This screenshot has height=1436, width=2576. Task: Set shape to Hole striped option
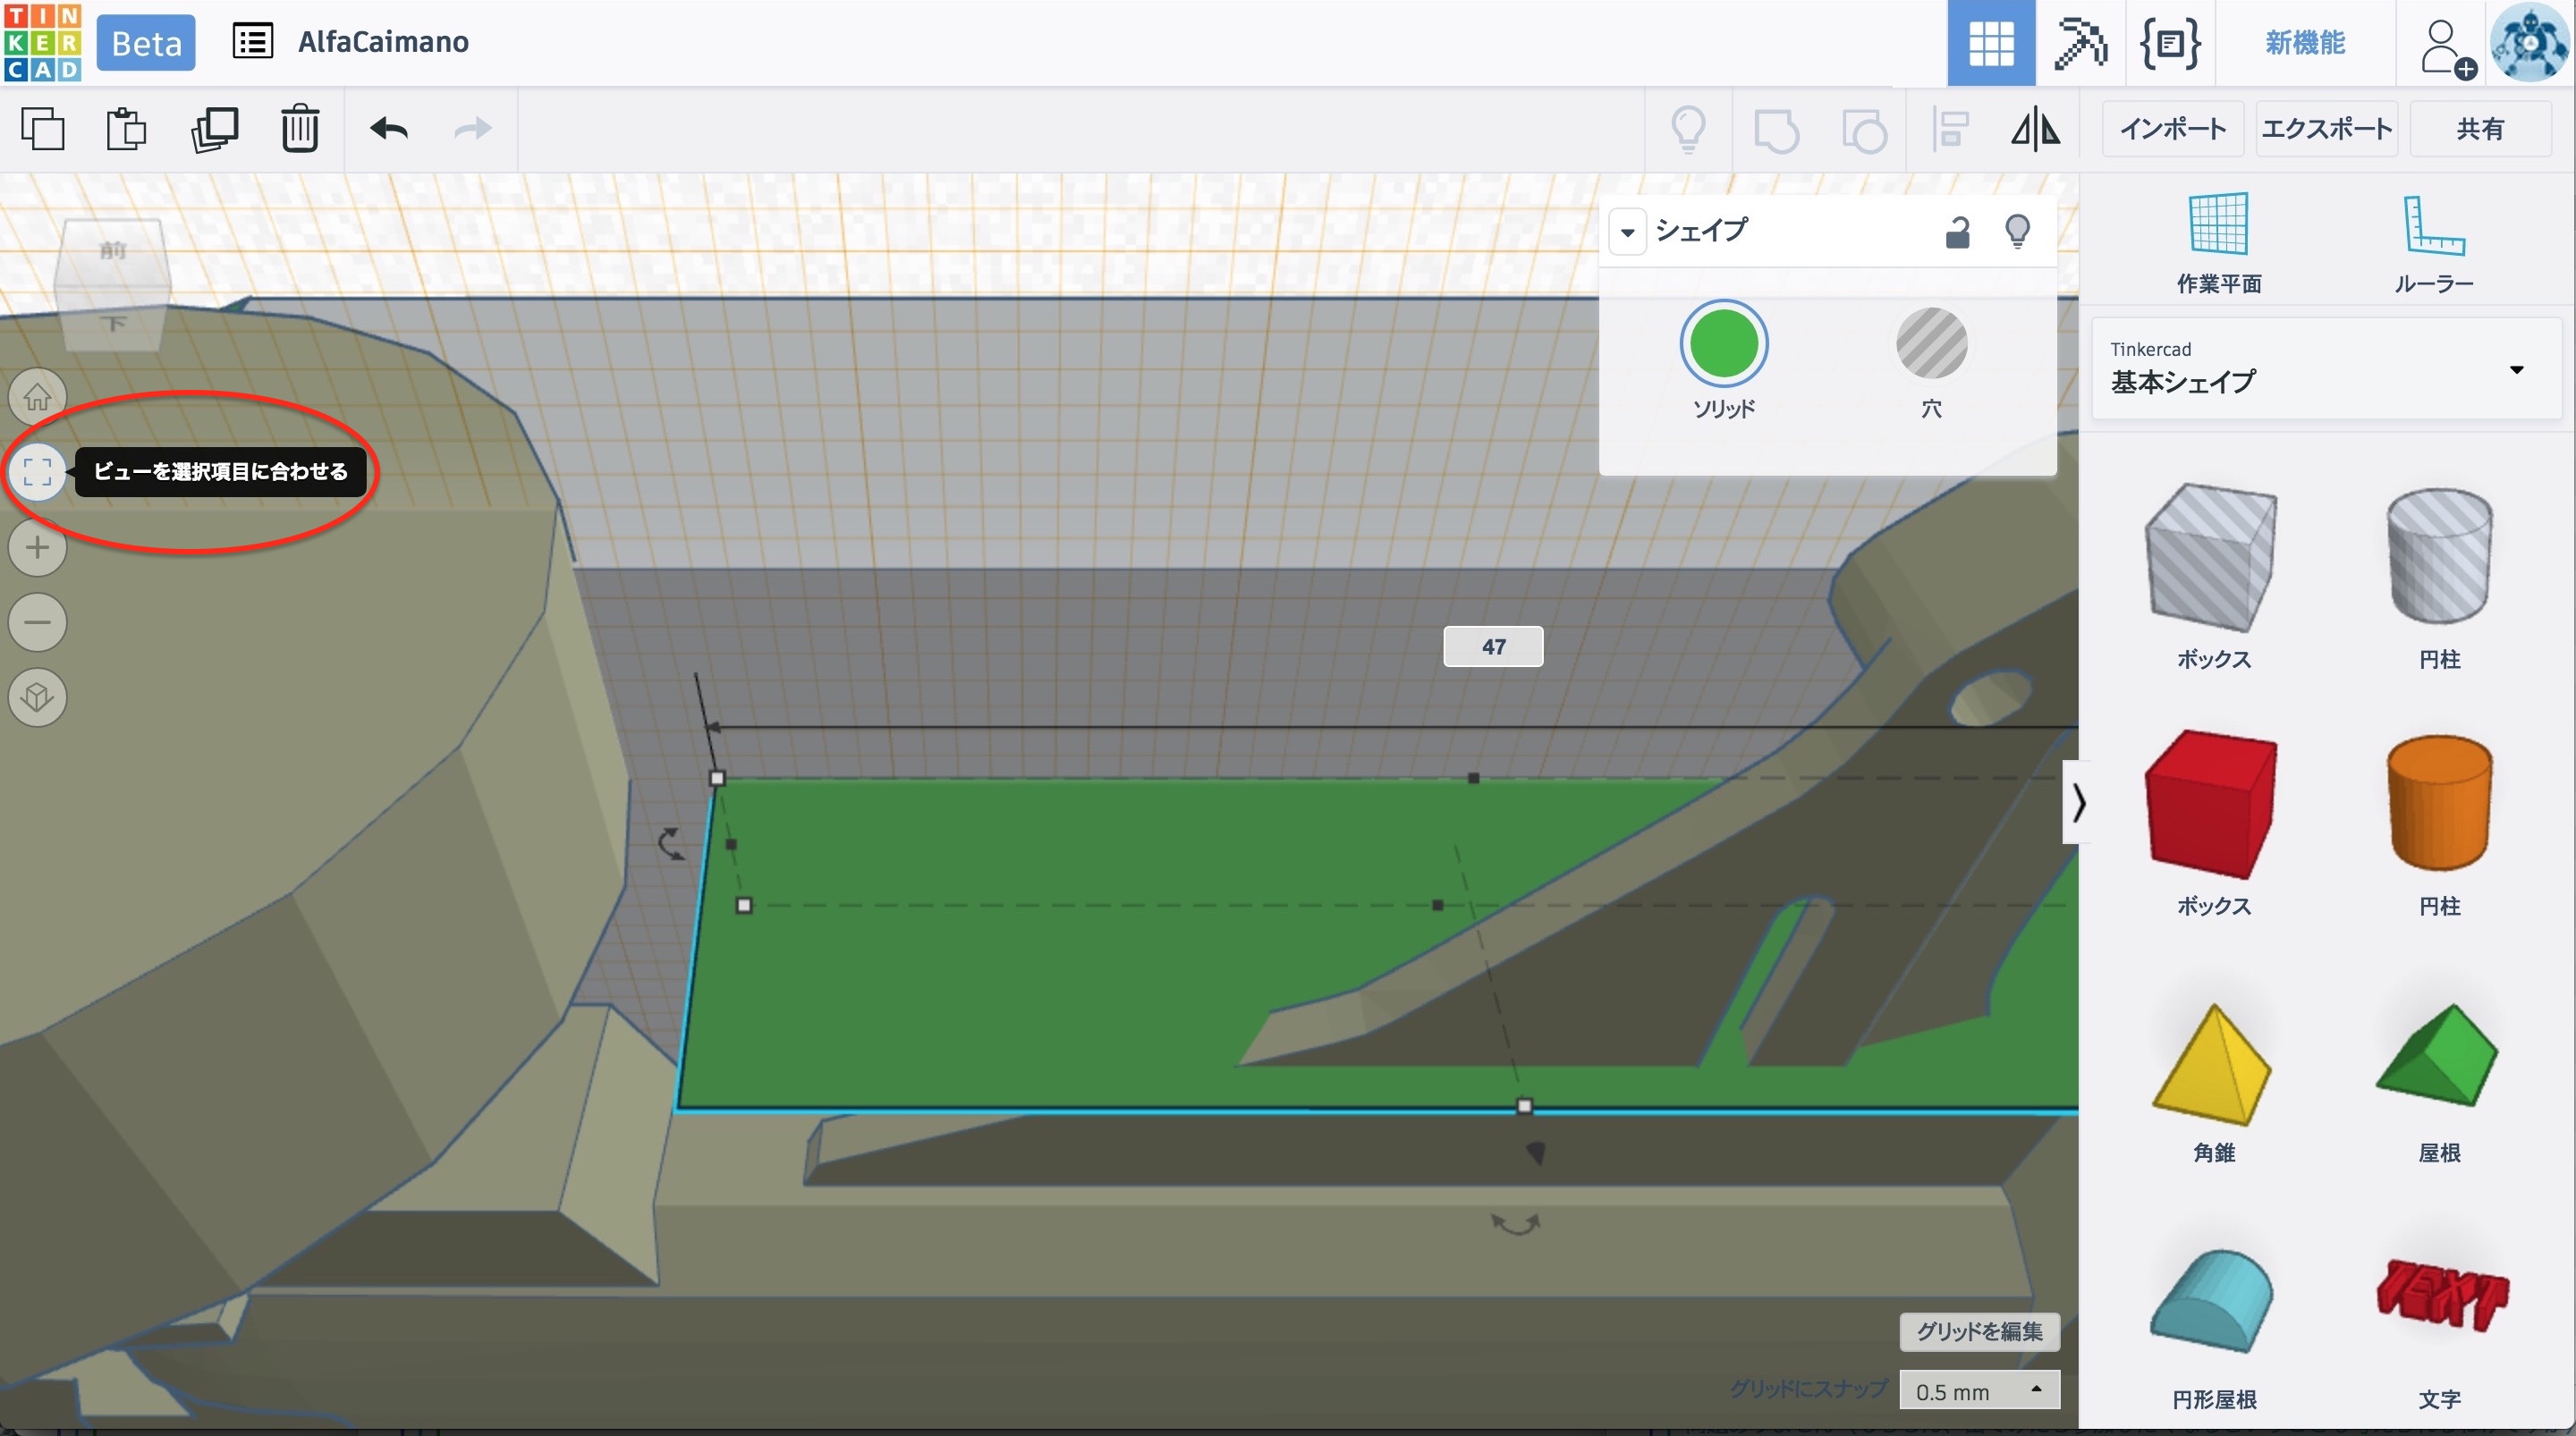click(1931, 344)
